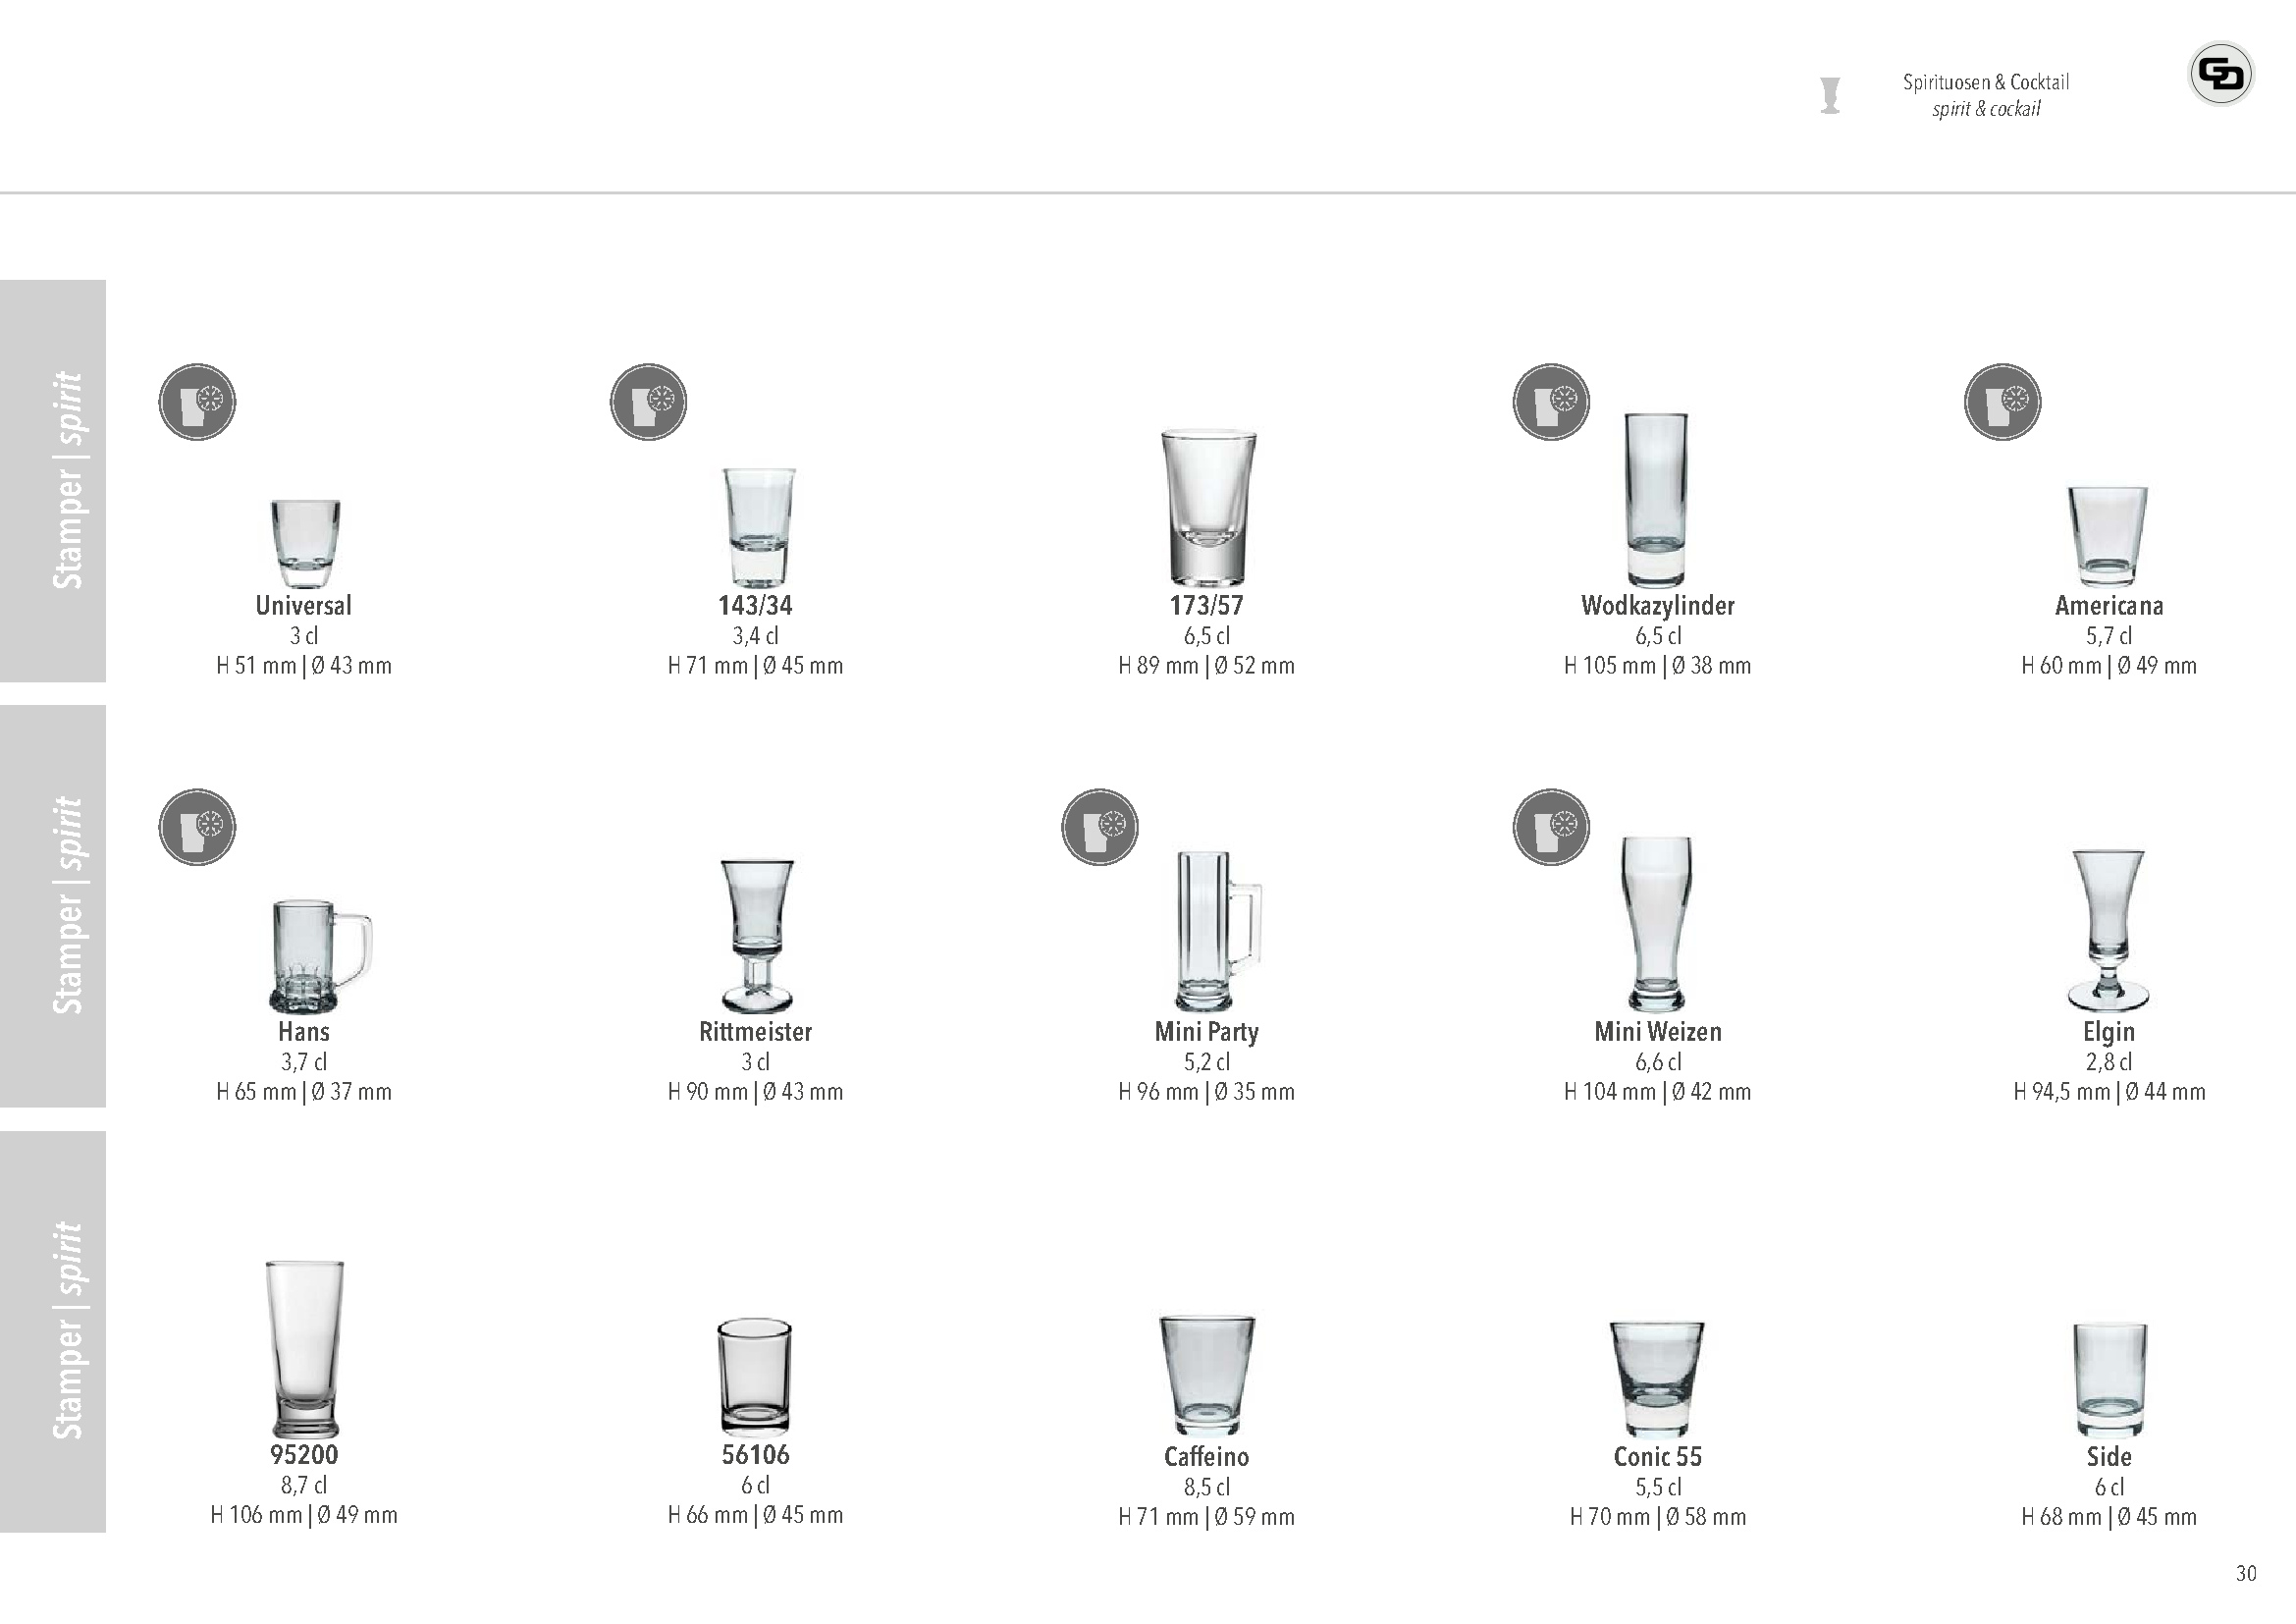Click 'H 71 mm | Ø 45 mm' dimensions
This screenshot has height=1624, width=2296.
tap(755, 665)
